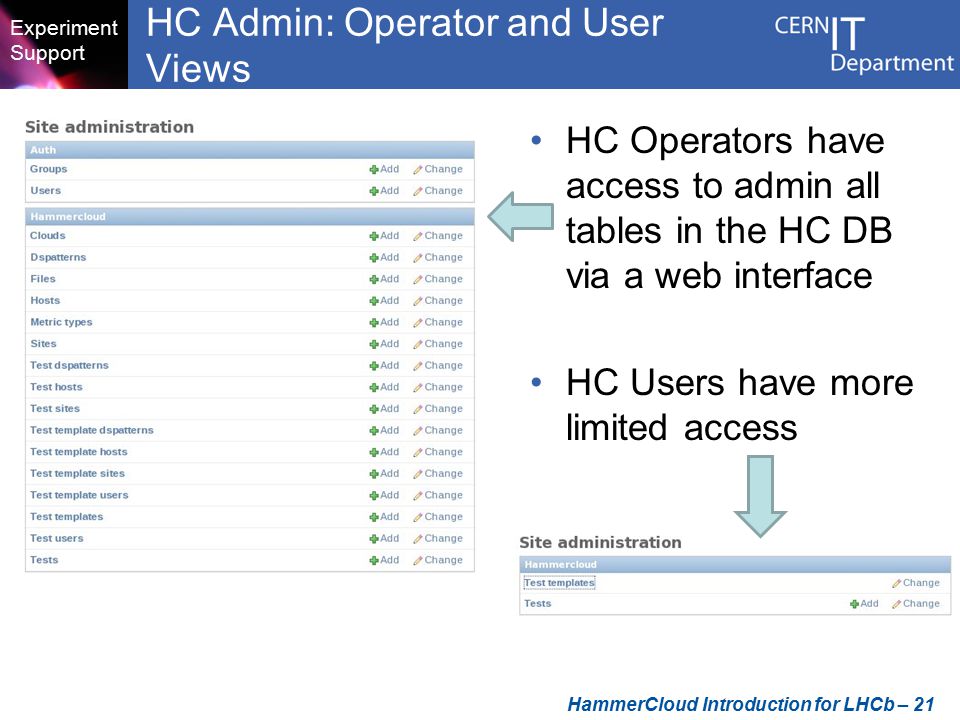Click the Auth section header
The width and height of the screenshot is (960, 720).
[x=250, y=150]
